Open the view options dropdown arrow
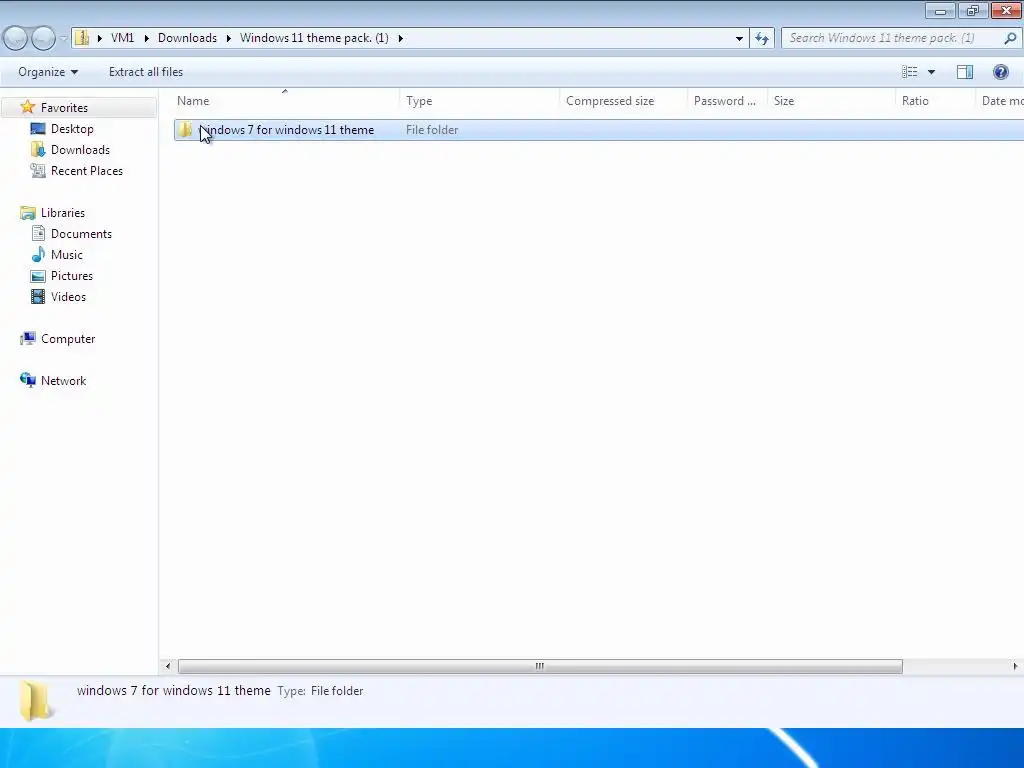Image resolution: width=1024 pixels, height=768 pixels. (x=931, y=72)
